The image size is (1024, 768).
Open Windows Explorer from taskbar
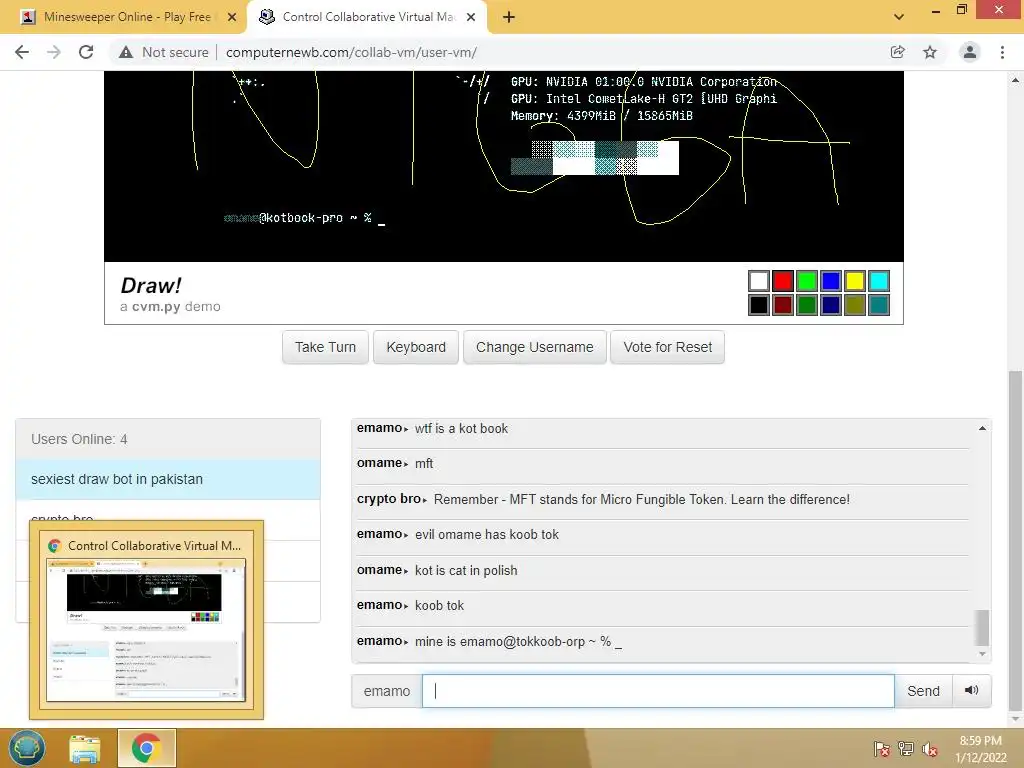pos(85,748)
